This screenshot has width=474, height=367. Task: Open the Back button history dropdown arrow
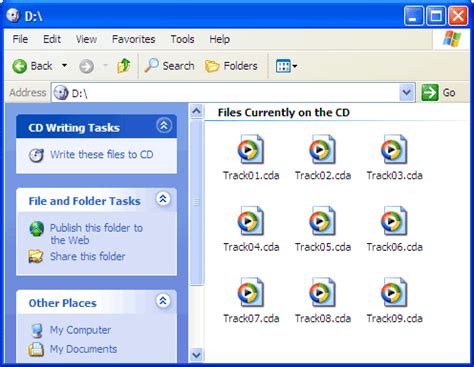pos(64,66)
